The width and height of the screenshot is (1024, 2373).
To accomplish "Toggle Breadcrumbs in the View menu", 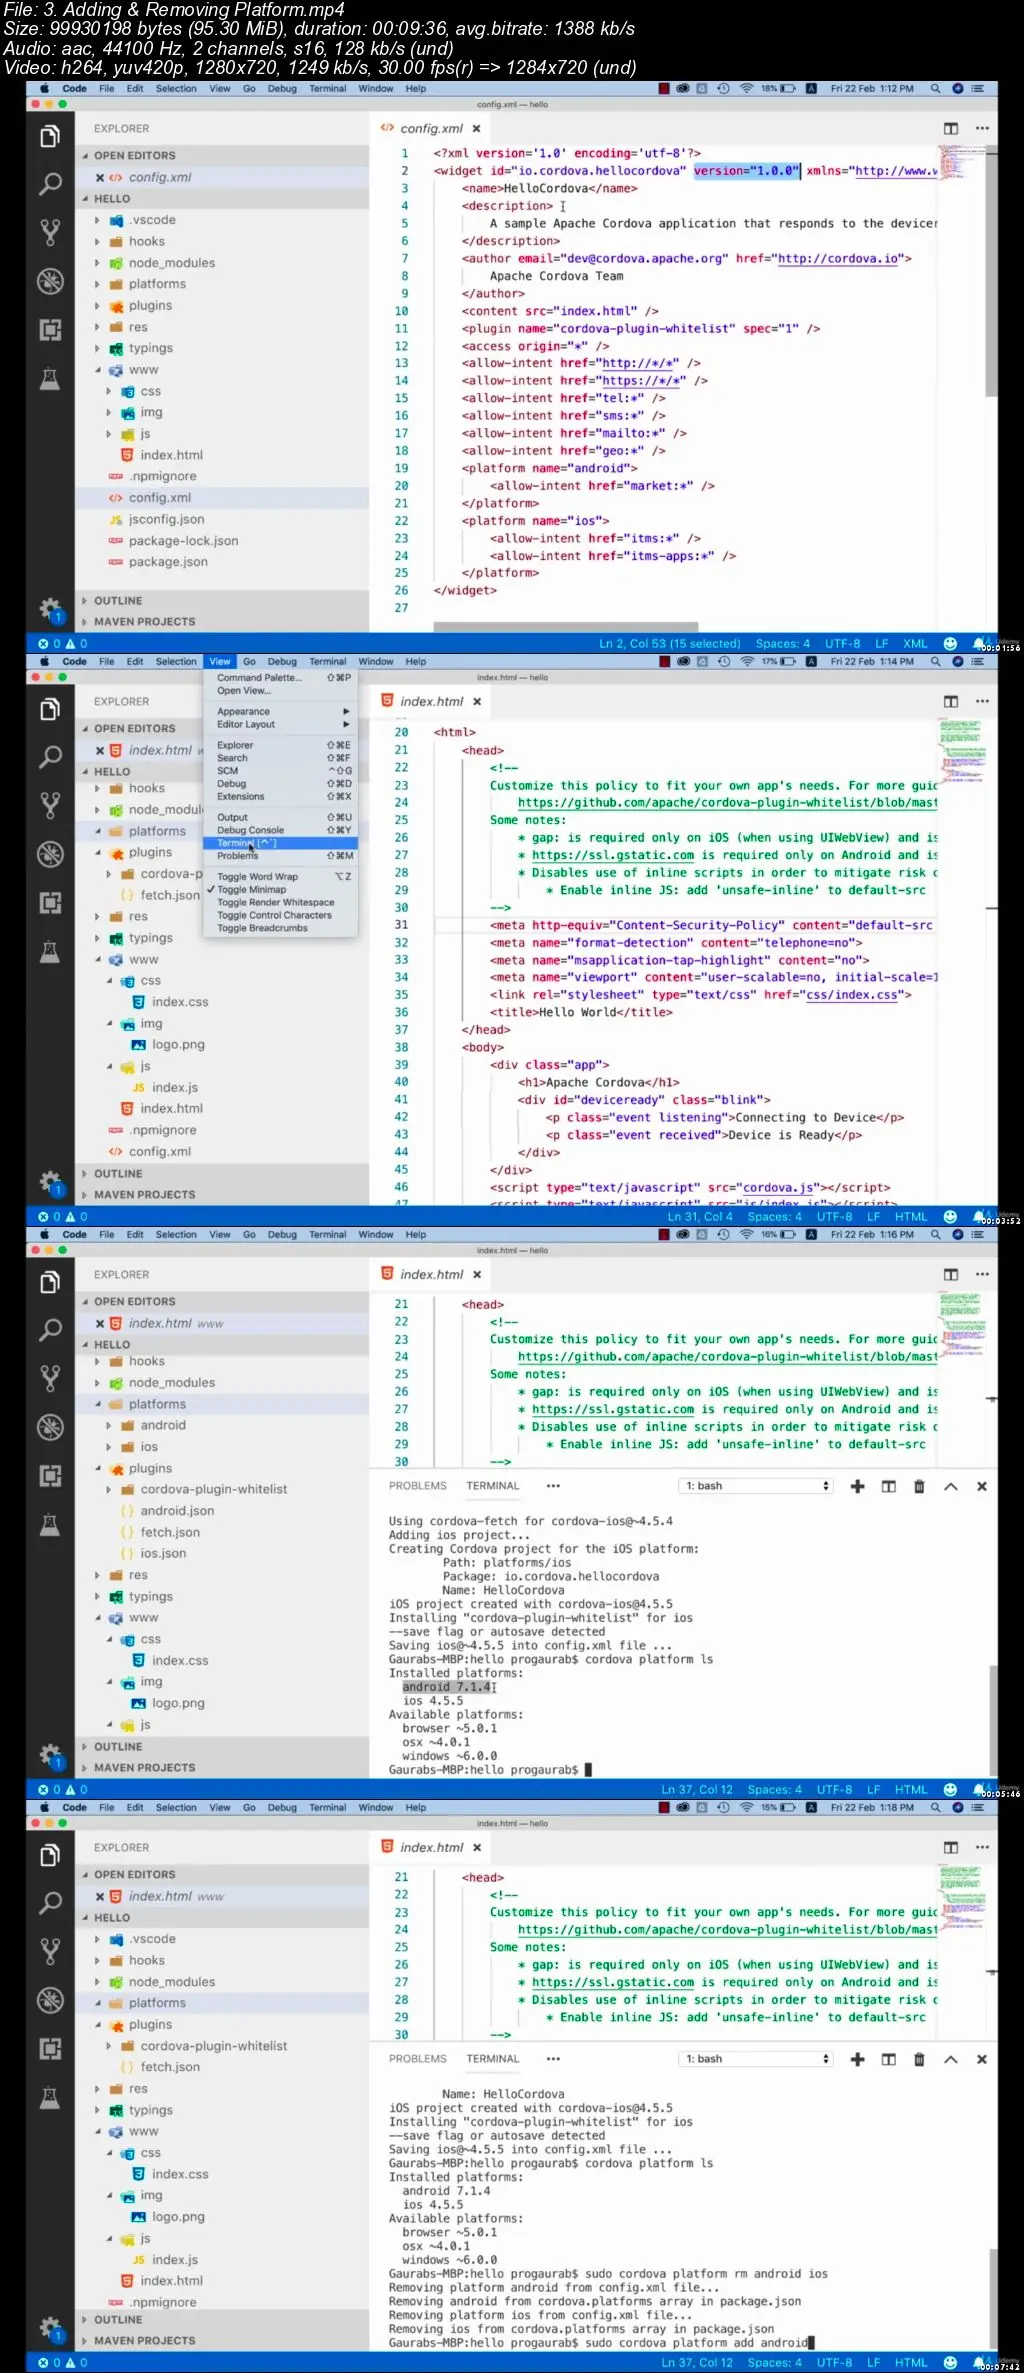I will tap(280, 928).
